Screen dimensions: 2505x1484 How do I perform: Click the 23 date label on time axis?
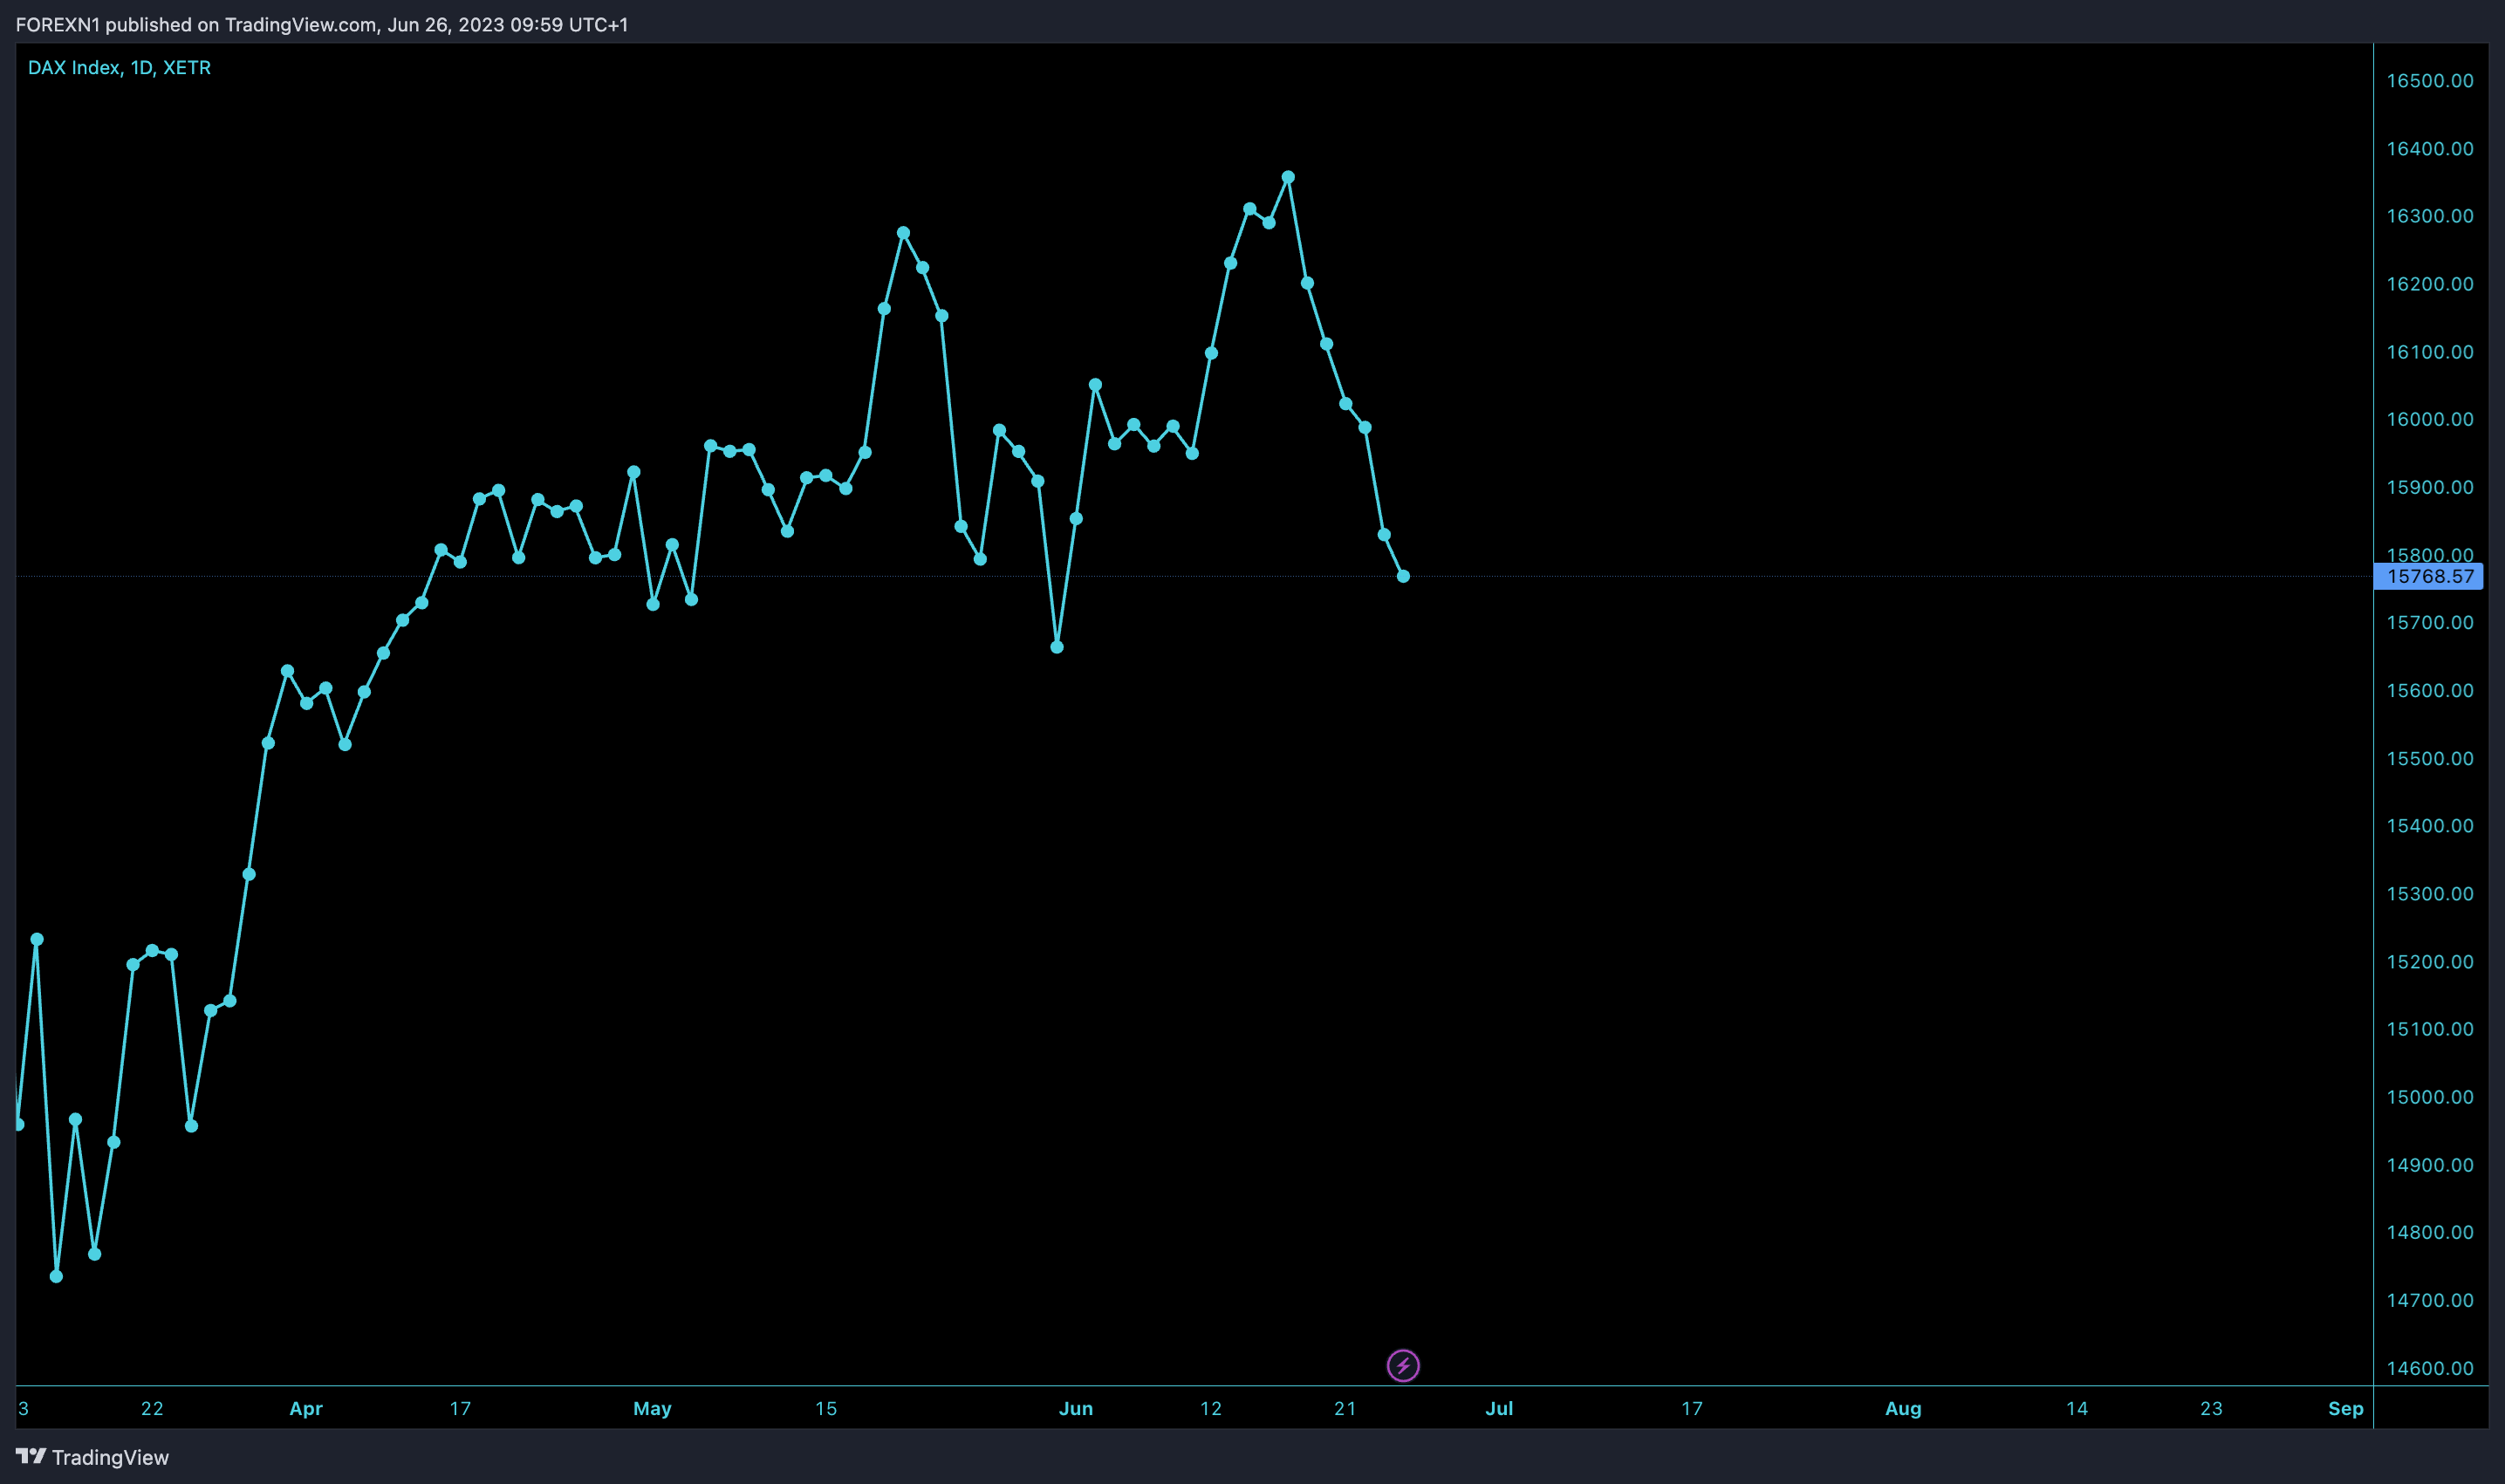2212,1409
